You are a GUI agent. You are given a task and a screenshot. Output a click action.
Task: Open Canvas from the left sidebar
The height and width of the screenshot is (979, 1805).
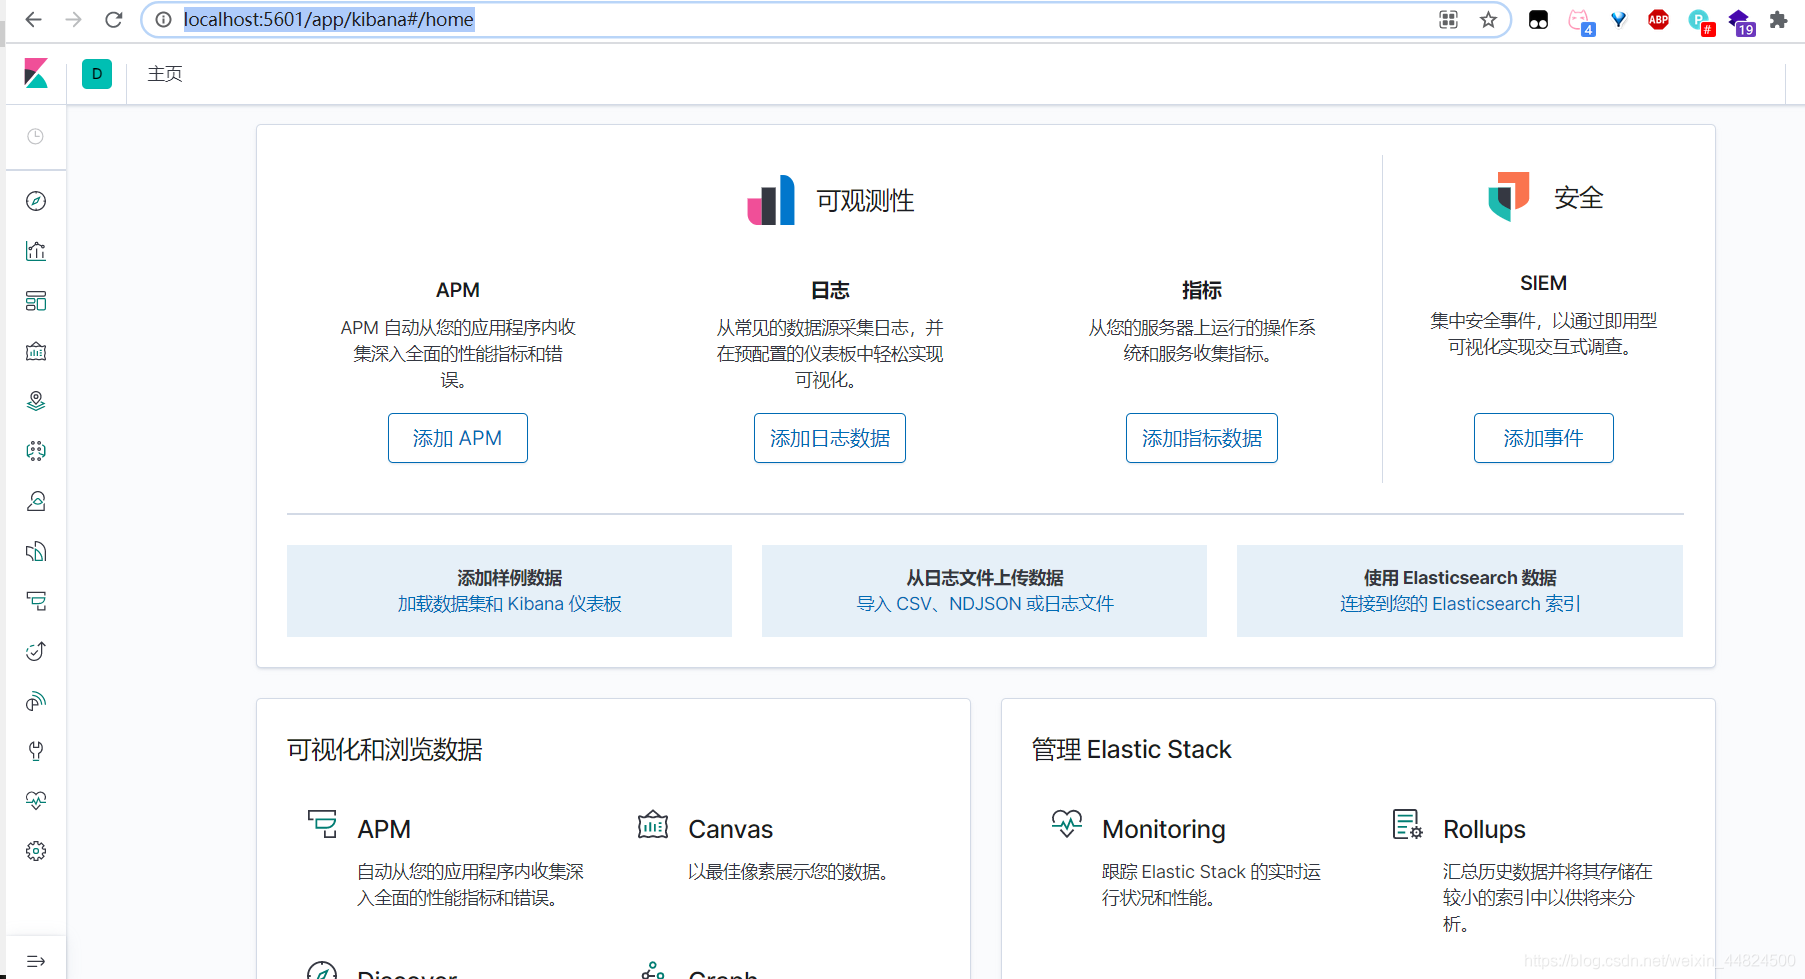coord(36,351)
